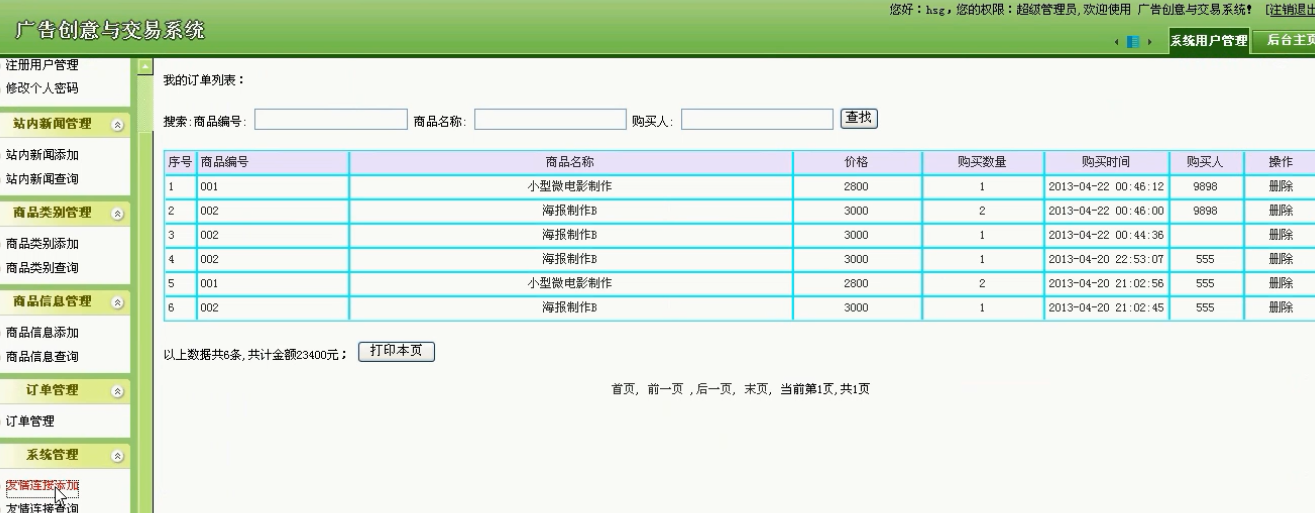Click the right arrow beside the tabs
Screen dimensions: 1315x513
pos(1150,42)
